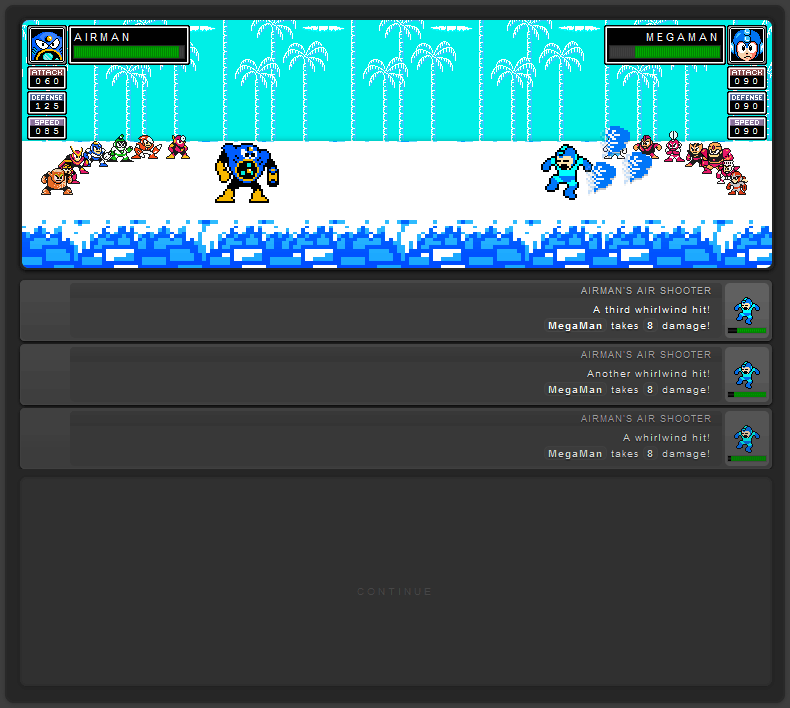
Task: Click 'A whirlwind hit!' message
Action: pos(666,437)
